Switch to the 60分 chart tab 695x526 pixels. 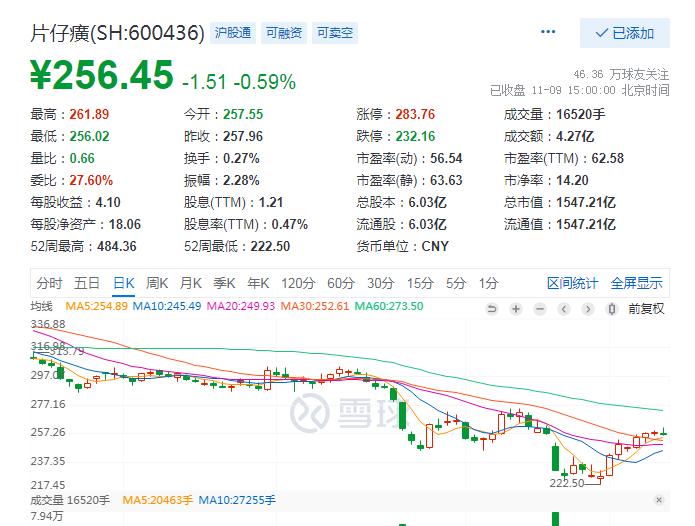340,283
